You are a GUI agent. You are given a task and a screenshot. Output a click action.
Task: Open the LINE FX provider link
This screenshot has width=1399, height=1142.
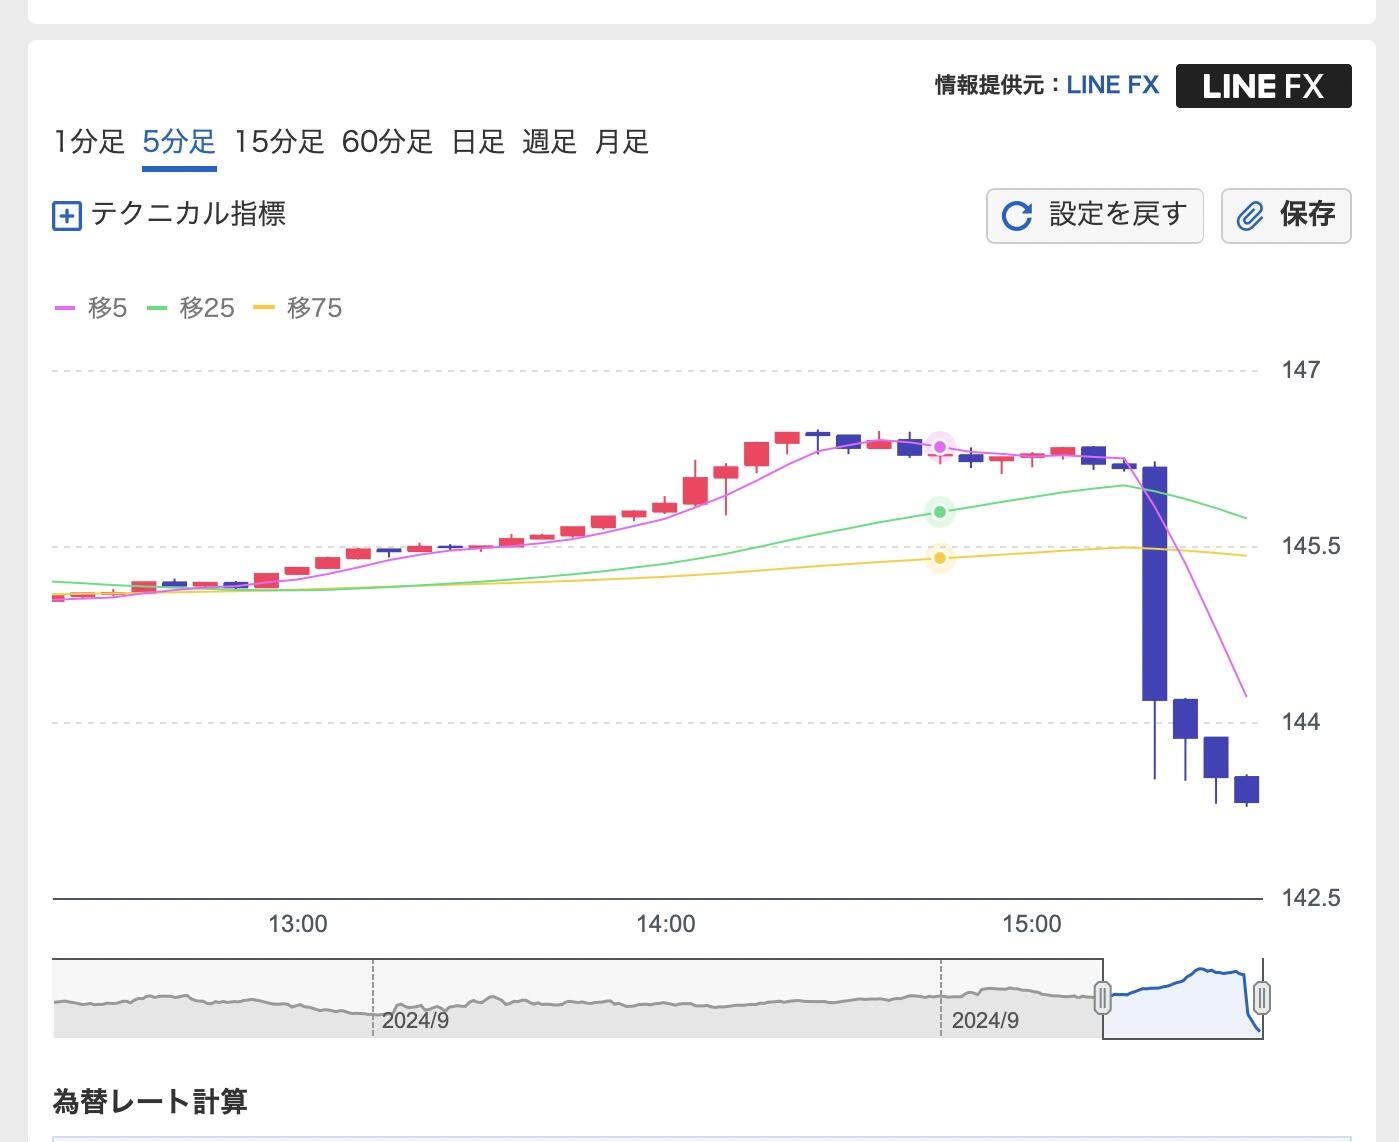pos(1113,85)
